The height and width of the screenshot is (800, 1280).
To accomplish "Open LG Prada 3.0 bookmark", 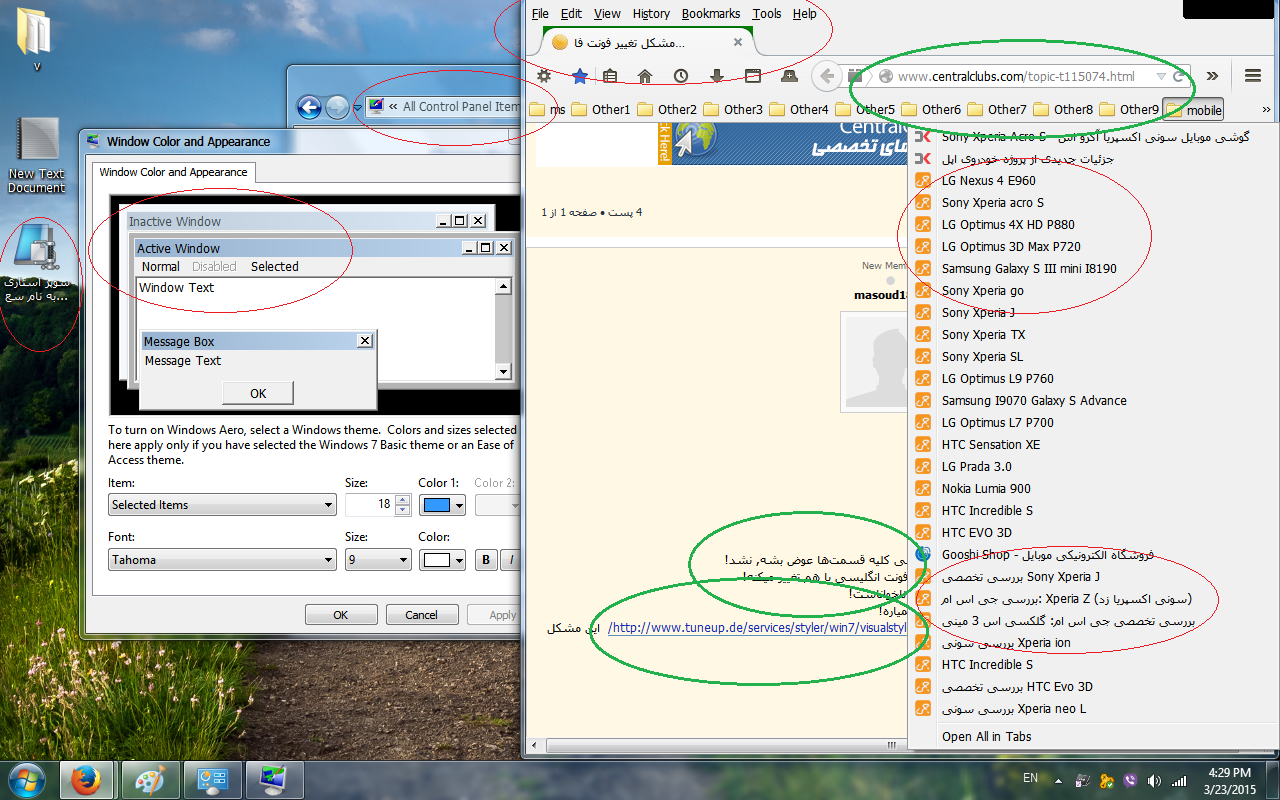I will (1093, 467).
